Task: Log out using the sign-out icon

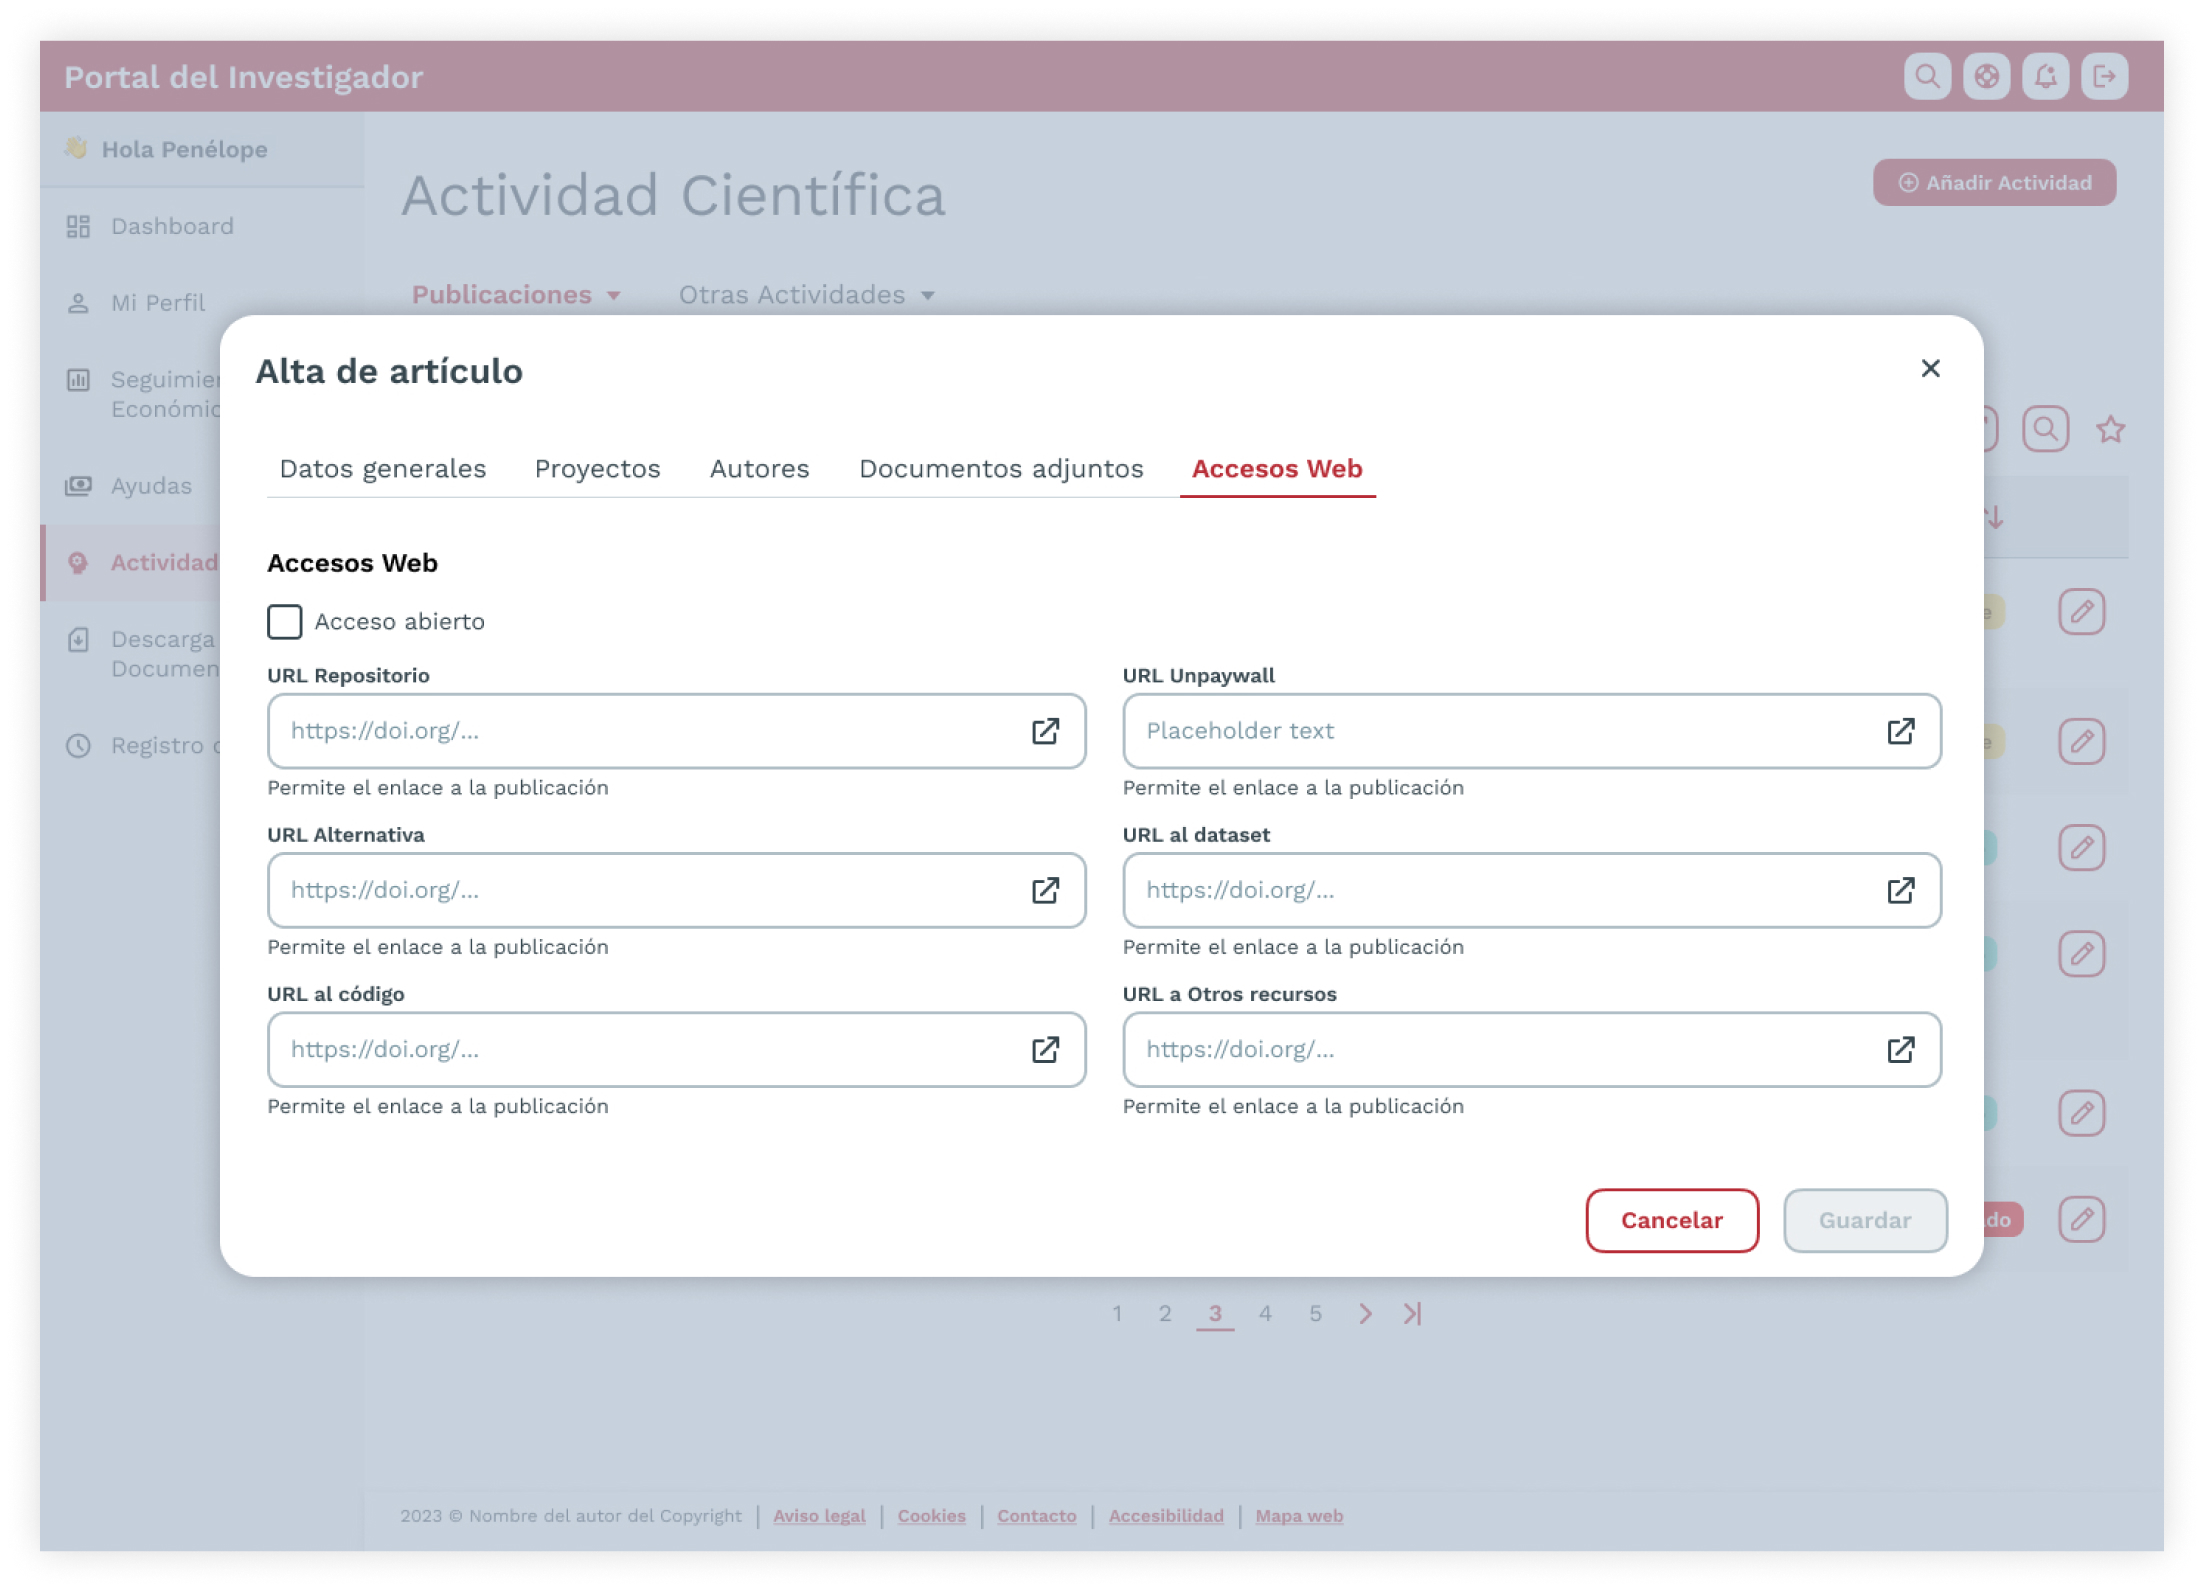Action: (2105, 75)
